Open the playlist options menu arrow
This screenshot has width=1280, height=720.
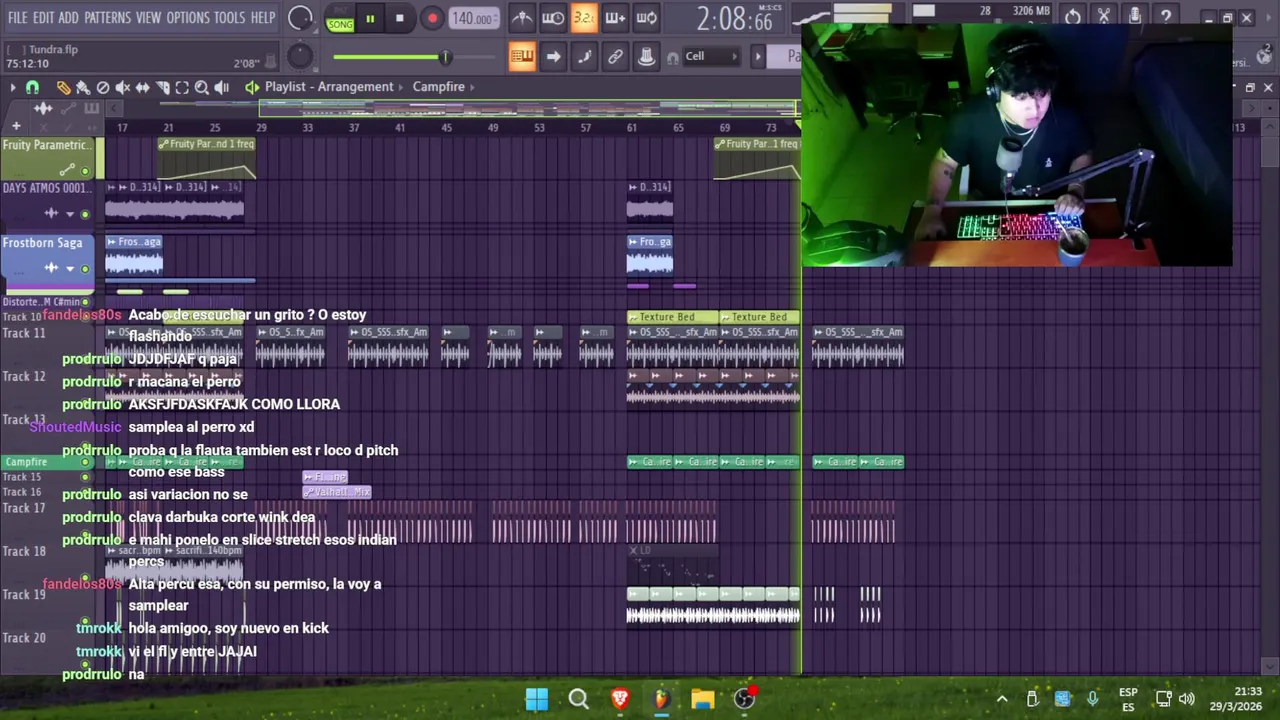[x=12, y=88]
